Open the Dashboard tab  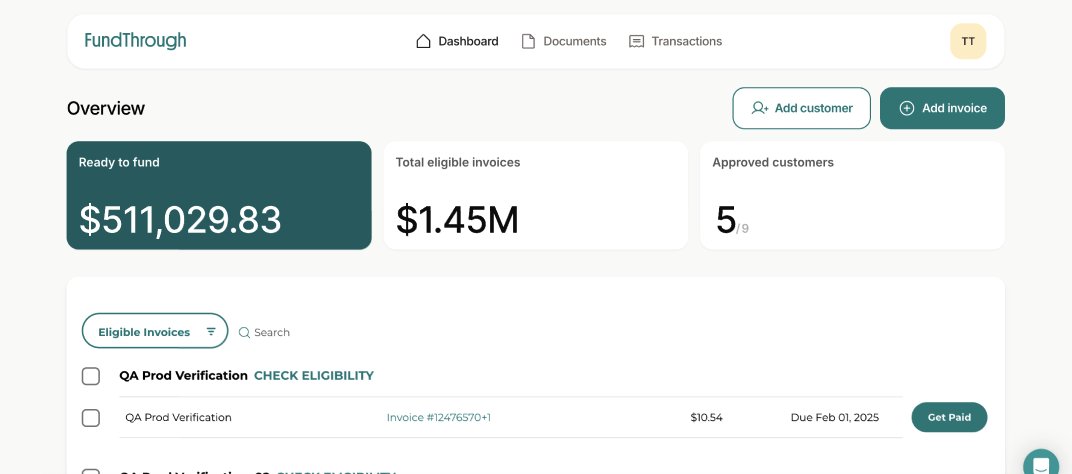(457, 41)
